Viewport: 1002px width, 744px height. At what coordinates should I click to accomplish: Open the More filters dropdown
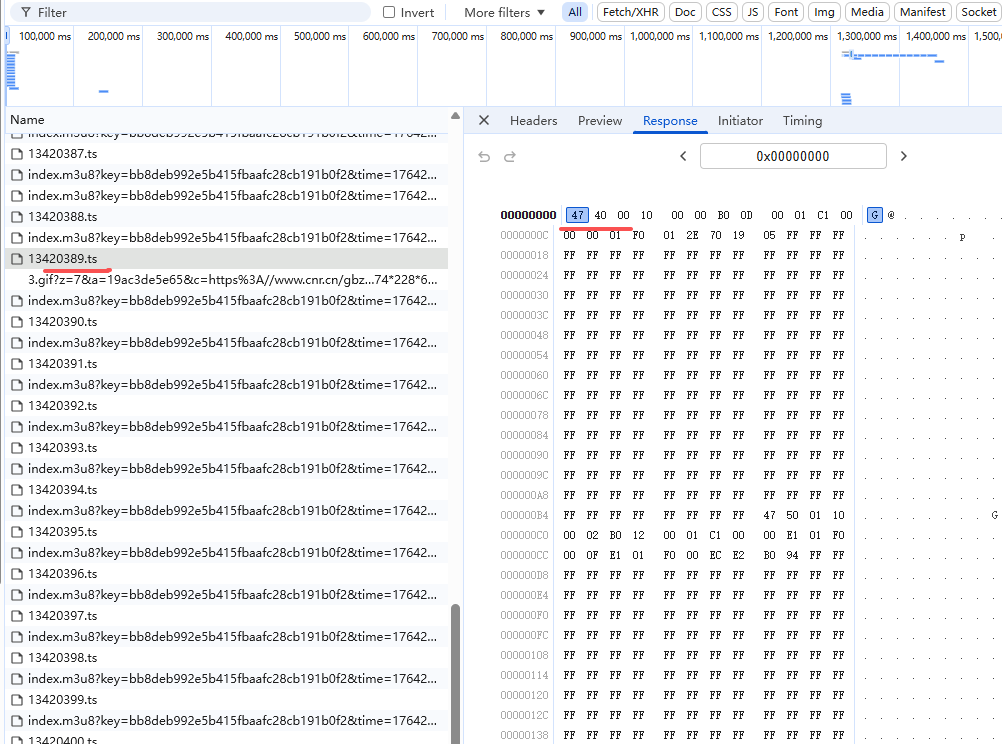click(505, 13)
